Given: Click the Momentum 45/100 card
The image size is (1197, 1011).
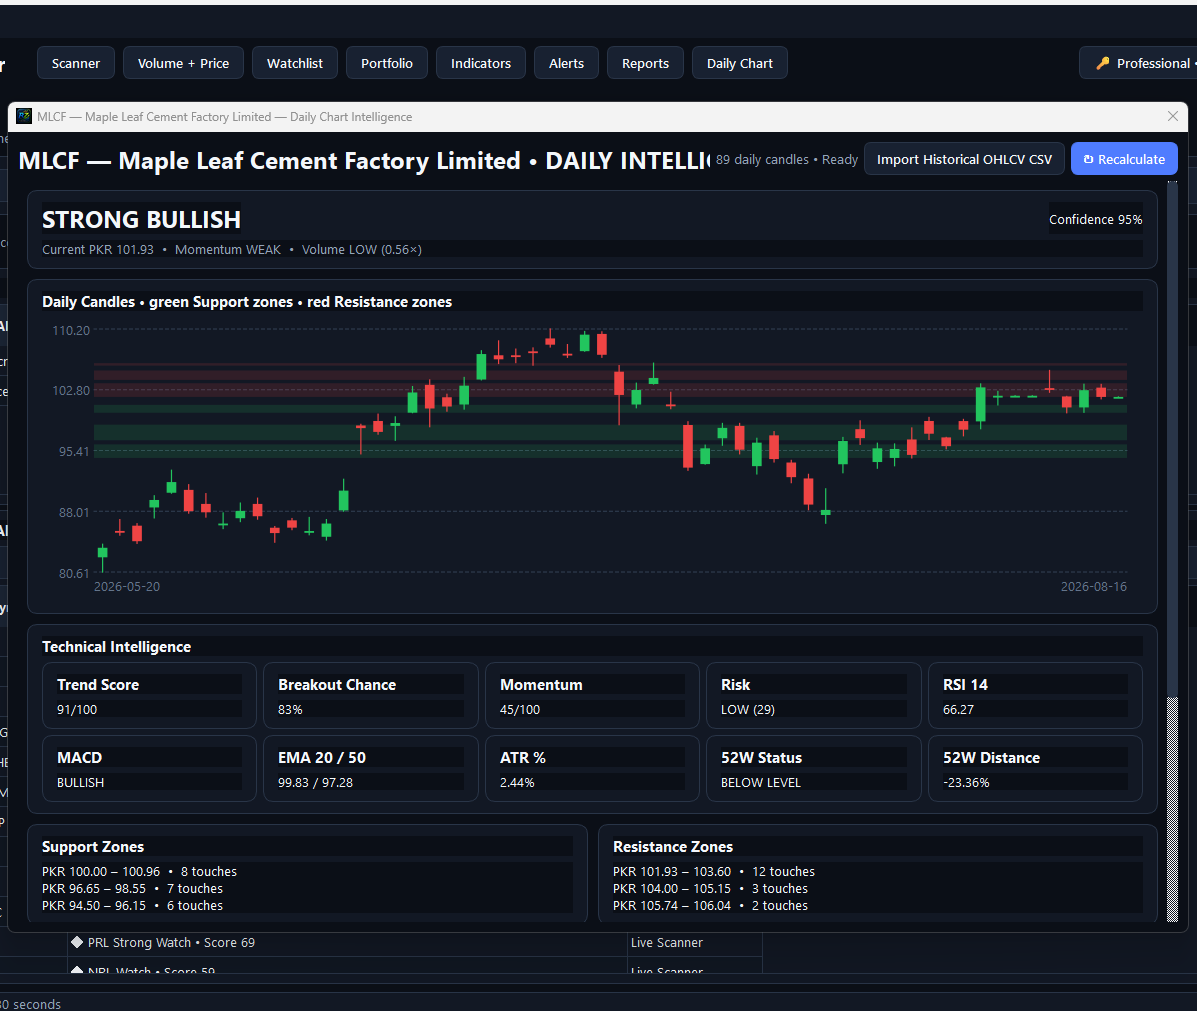Looking at the screenshot, I should pos(592,696).
